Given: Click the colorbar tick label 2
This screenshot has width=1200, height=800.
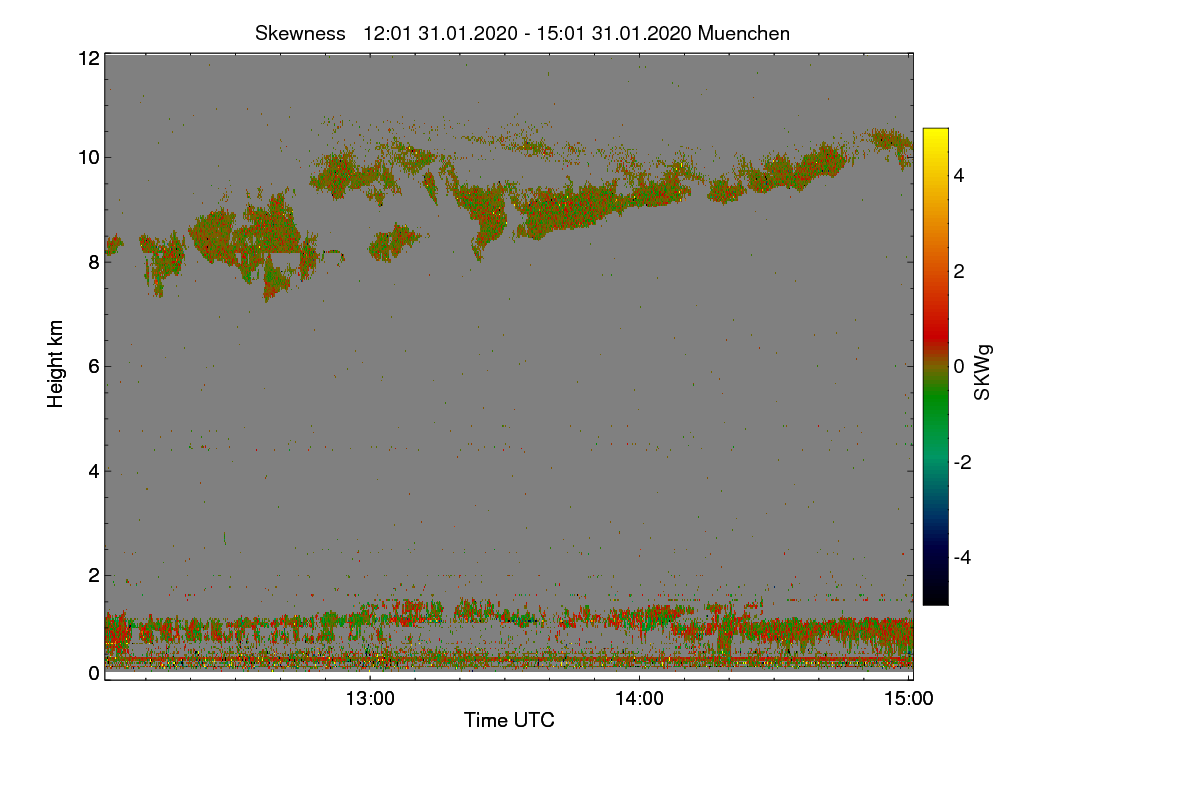Looking at the screenshot, I should tap(958, 271).
